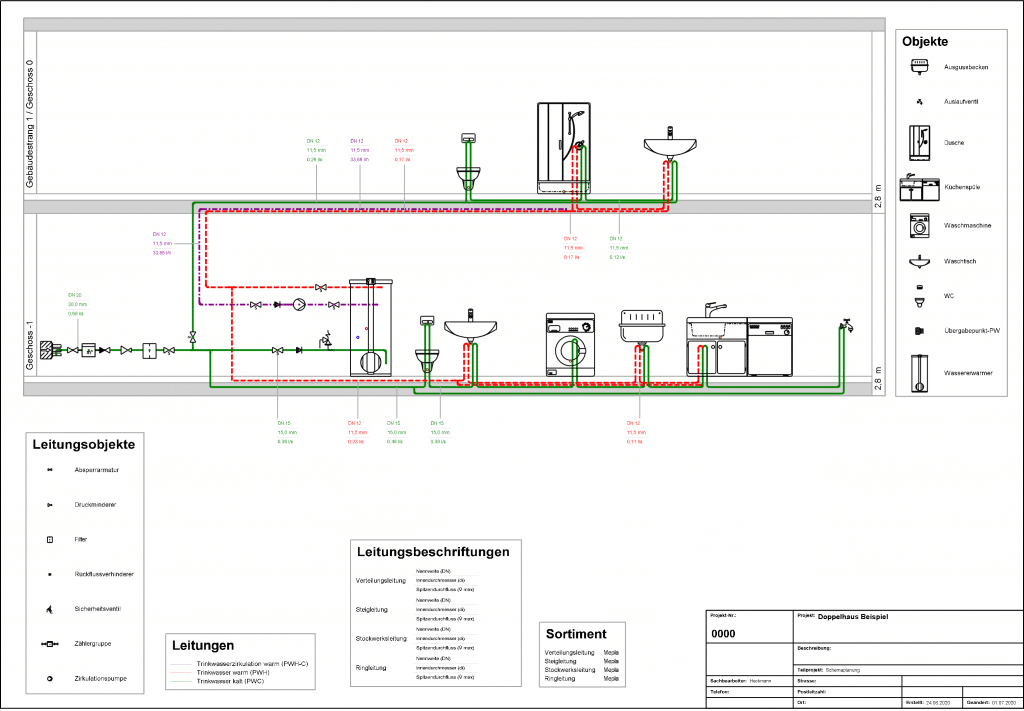Click the water heater tank in the schematic
Viewport: 1024px width, 711px height.
tap(370, 326)
